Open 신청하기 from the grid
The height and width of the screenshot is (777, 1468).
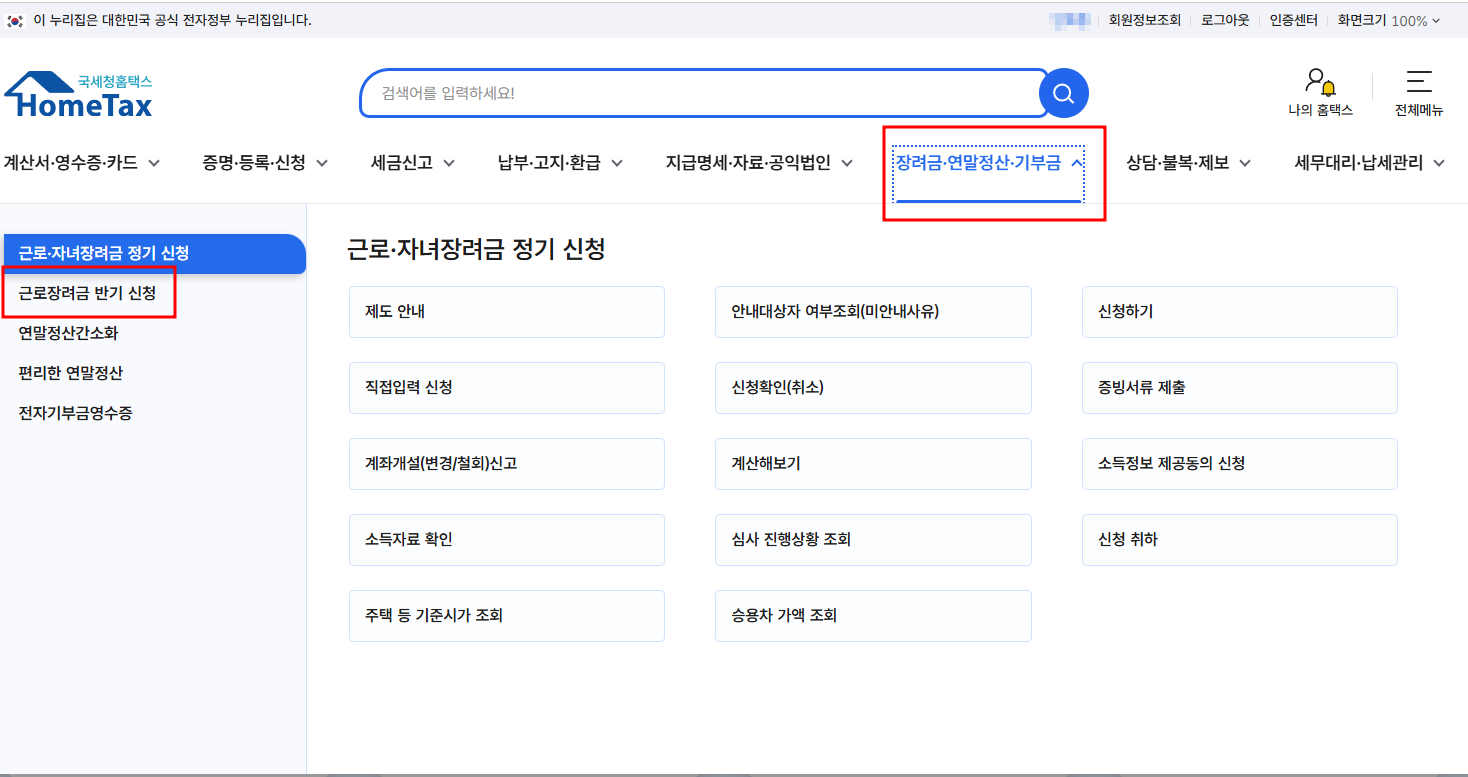pyautogui.click(x=1239, y=311)
